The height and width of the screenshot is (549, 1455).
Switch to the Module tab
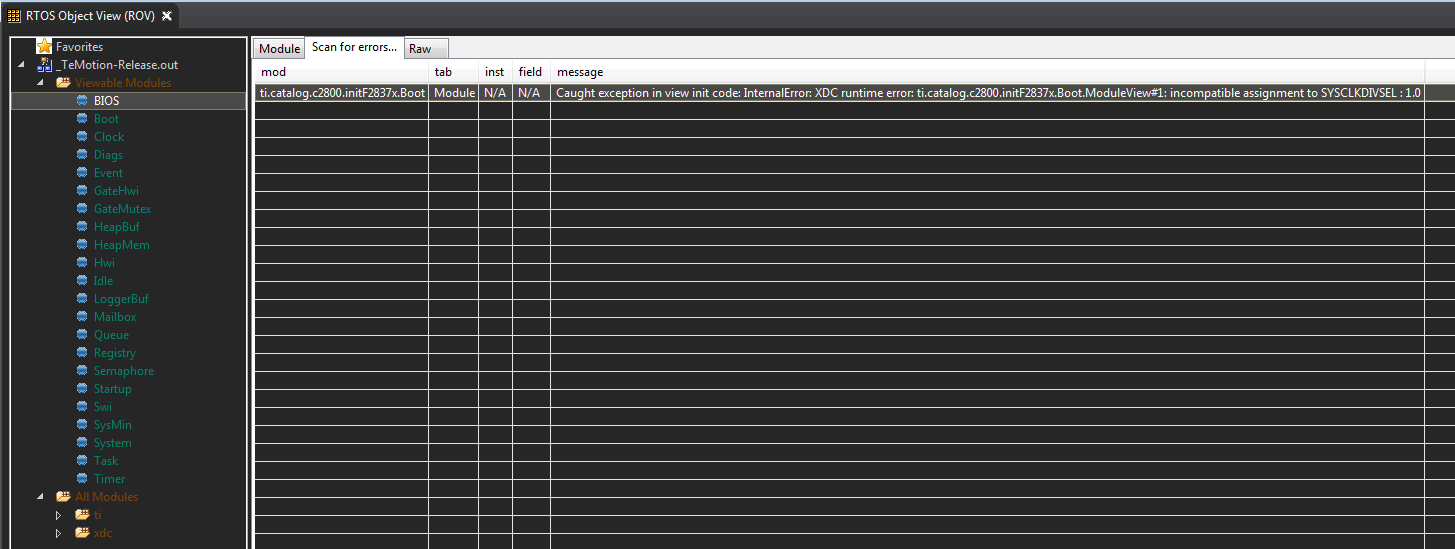coord(279,49)
